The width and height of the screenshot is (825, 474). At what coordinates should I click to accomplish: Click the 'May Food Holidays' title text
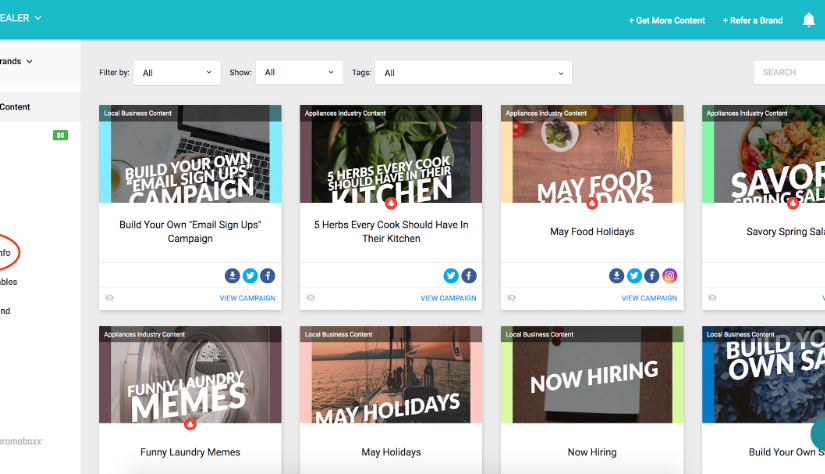(592, 231)
